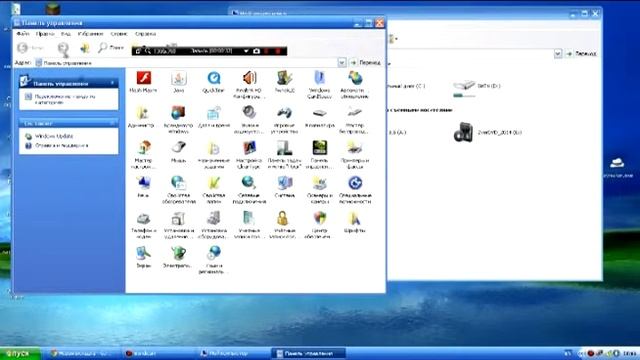Open the Избранное menu

pyautogui.click(x=90, y=34)
